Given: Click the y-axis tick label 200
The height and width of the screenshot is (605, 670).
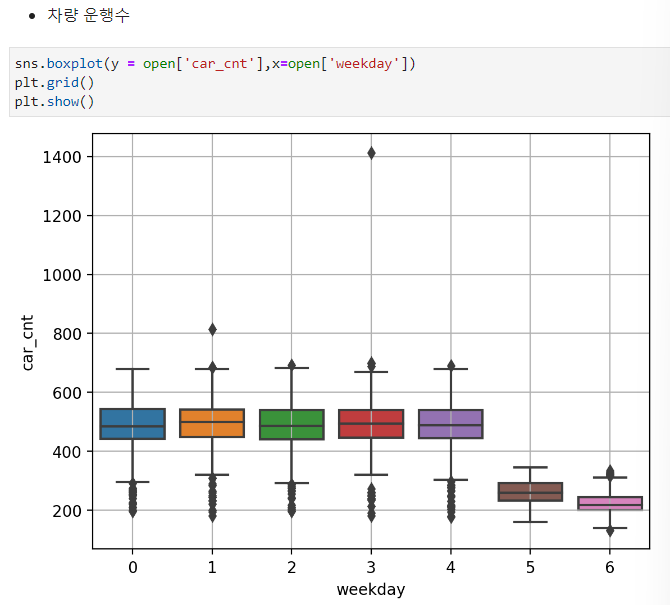Looking at the screenshot, I should 67,511.
